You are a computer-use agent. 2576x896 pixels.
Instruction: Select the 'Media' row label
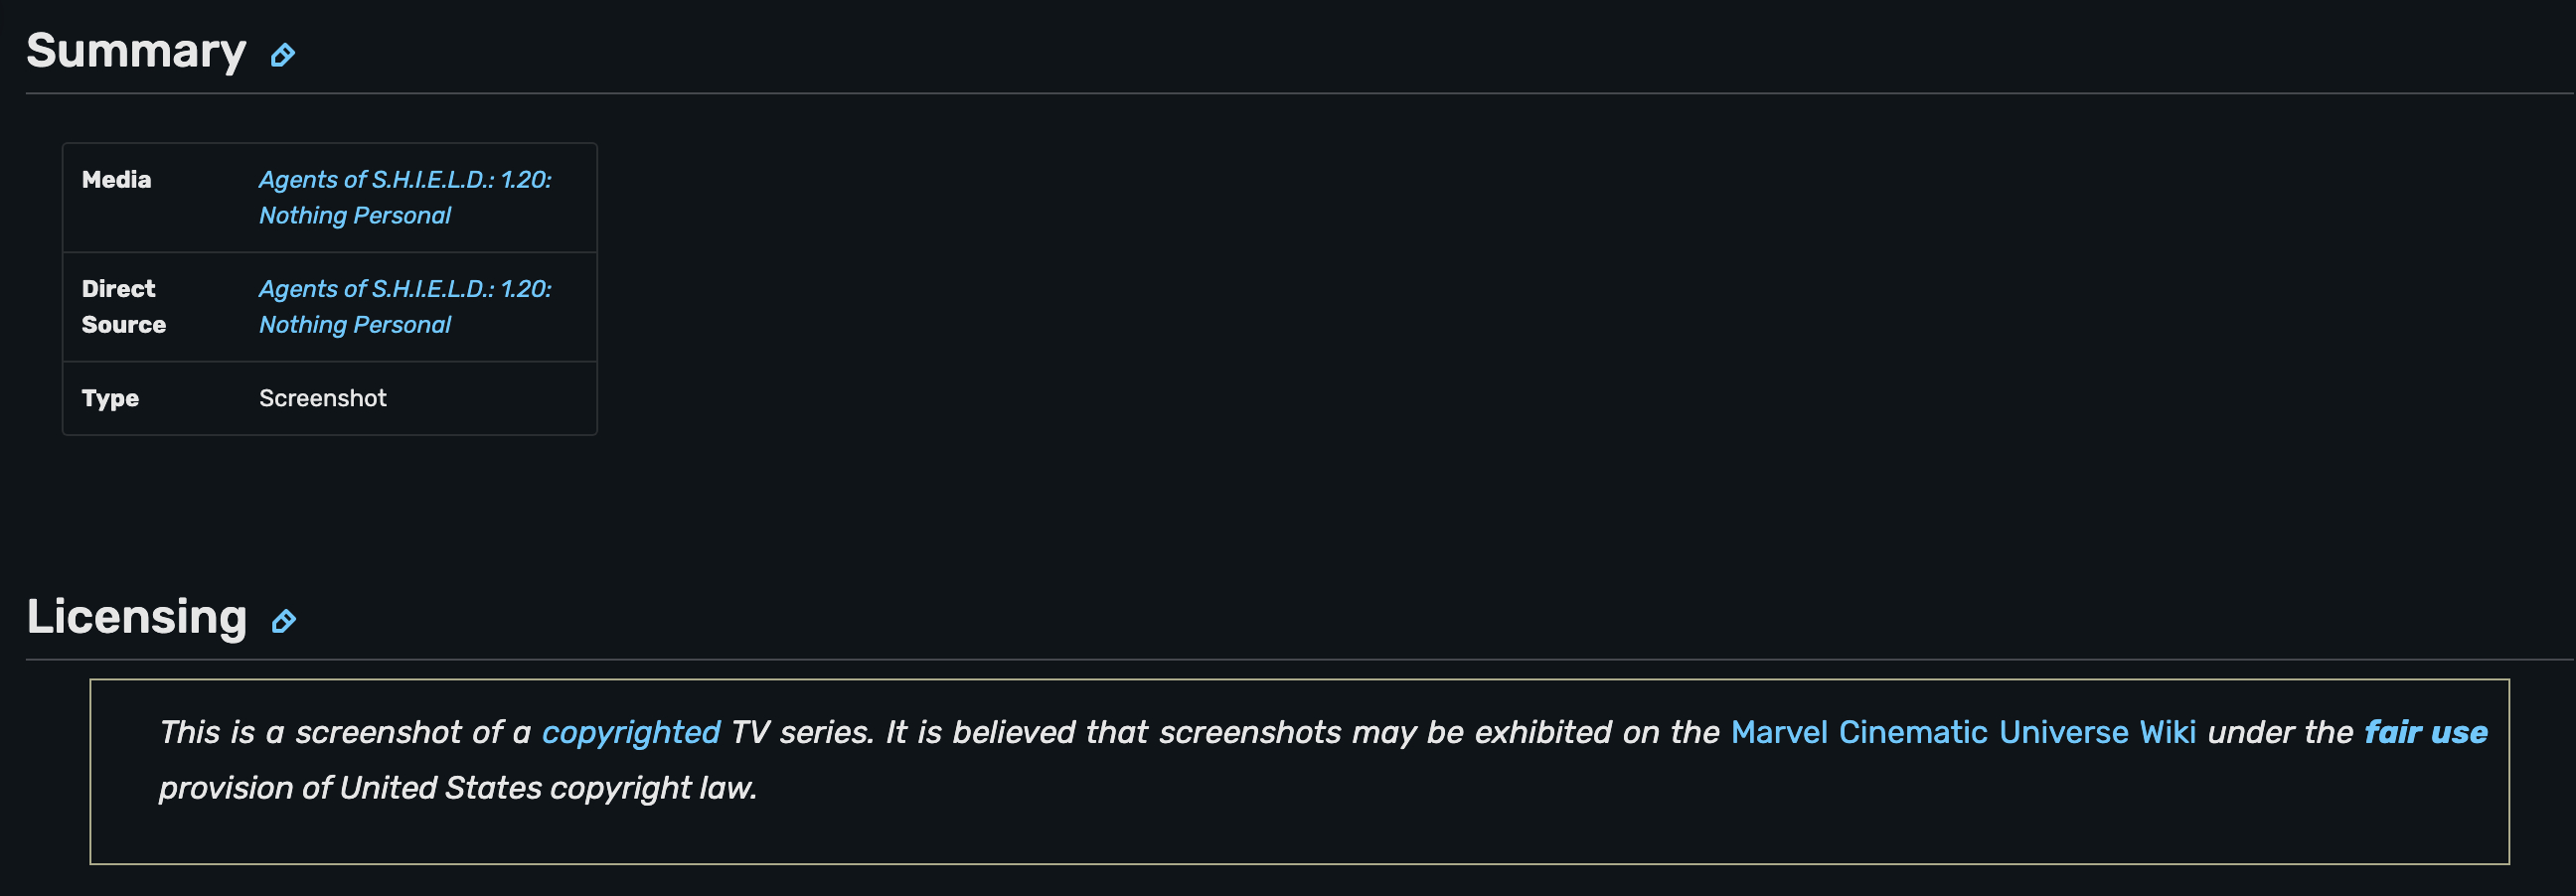116,180
